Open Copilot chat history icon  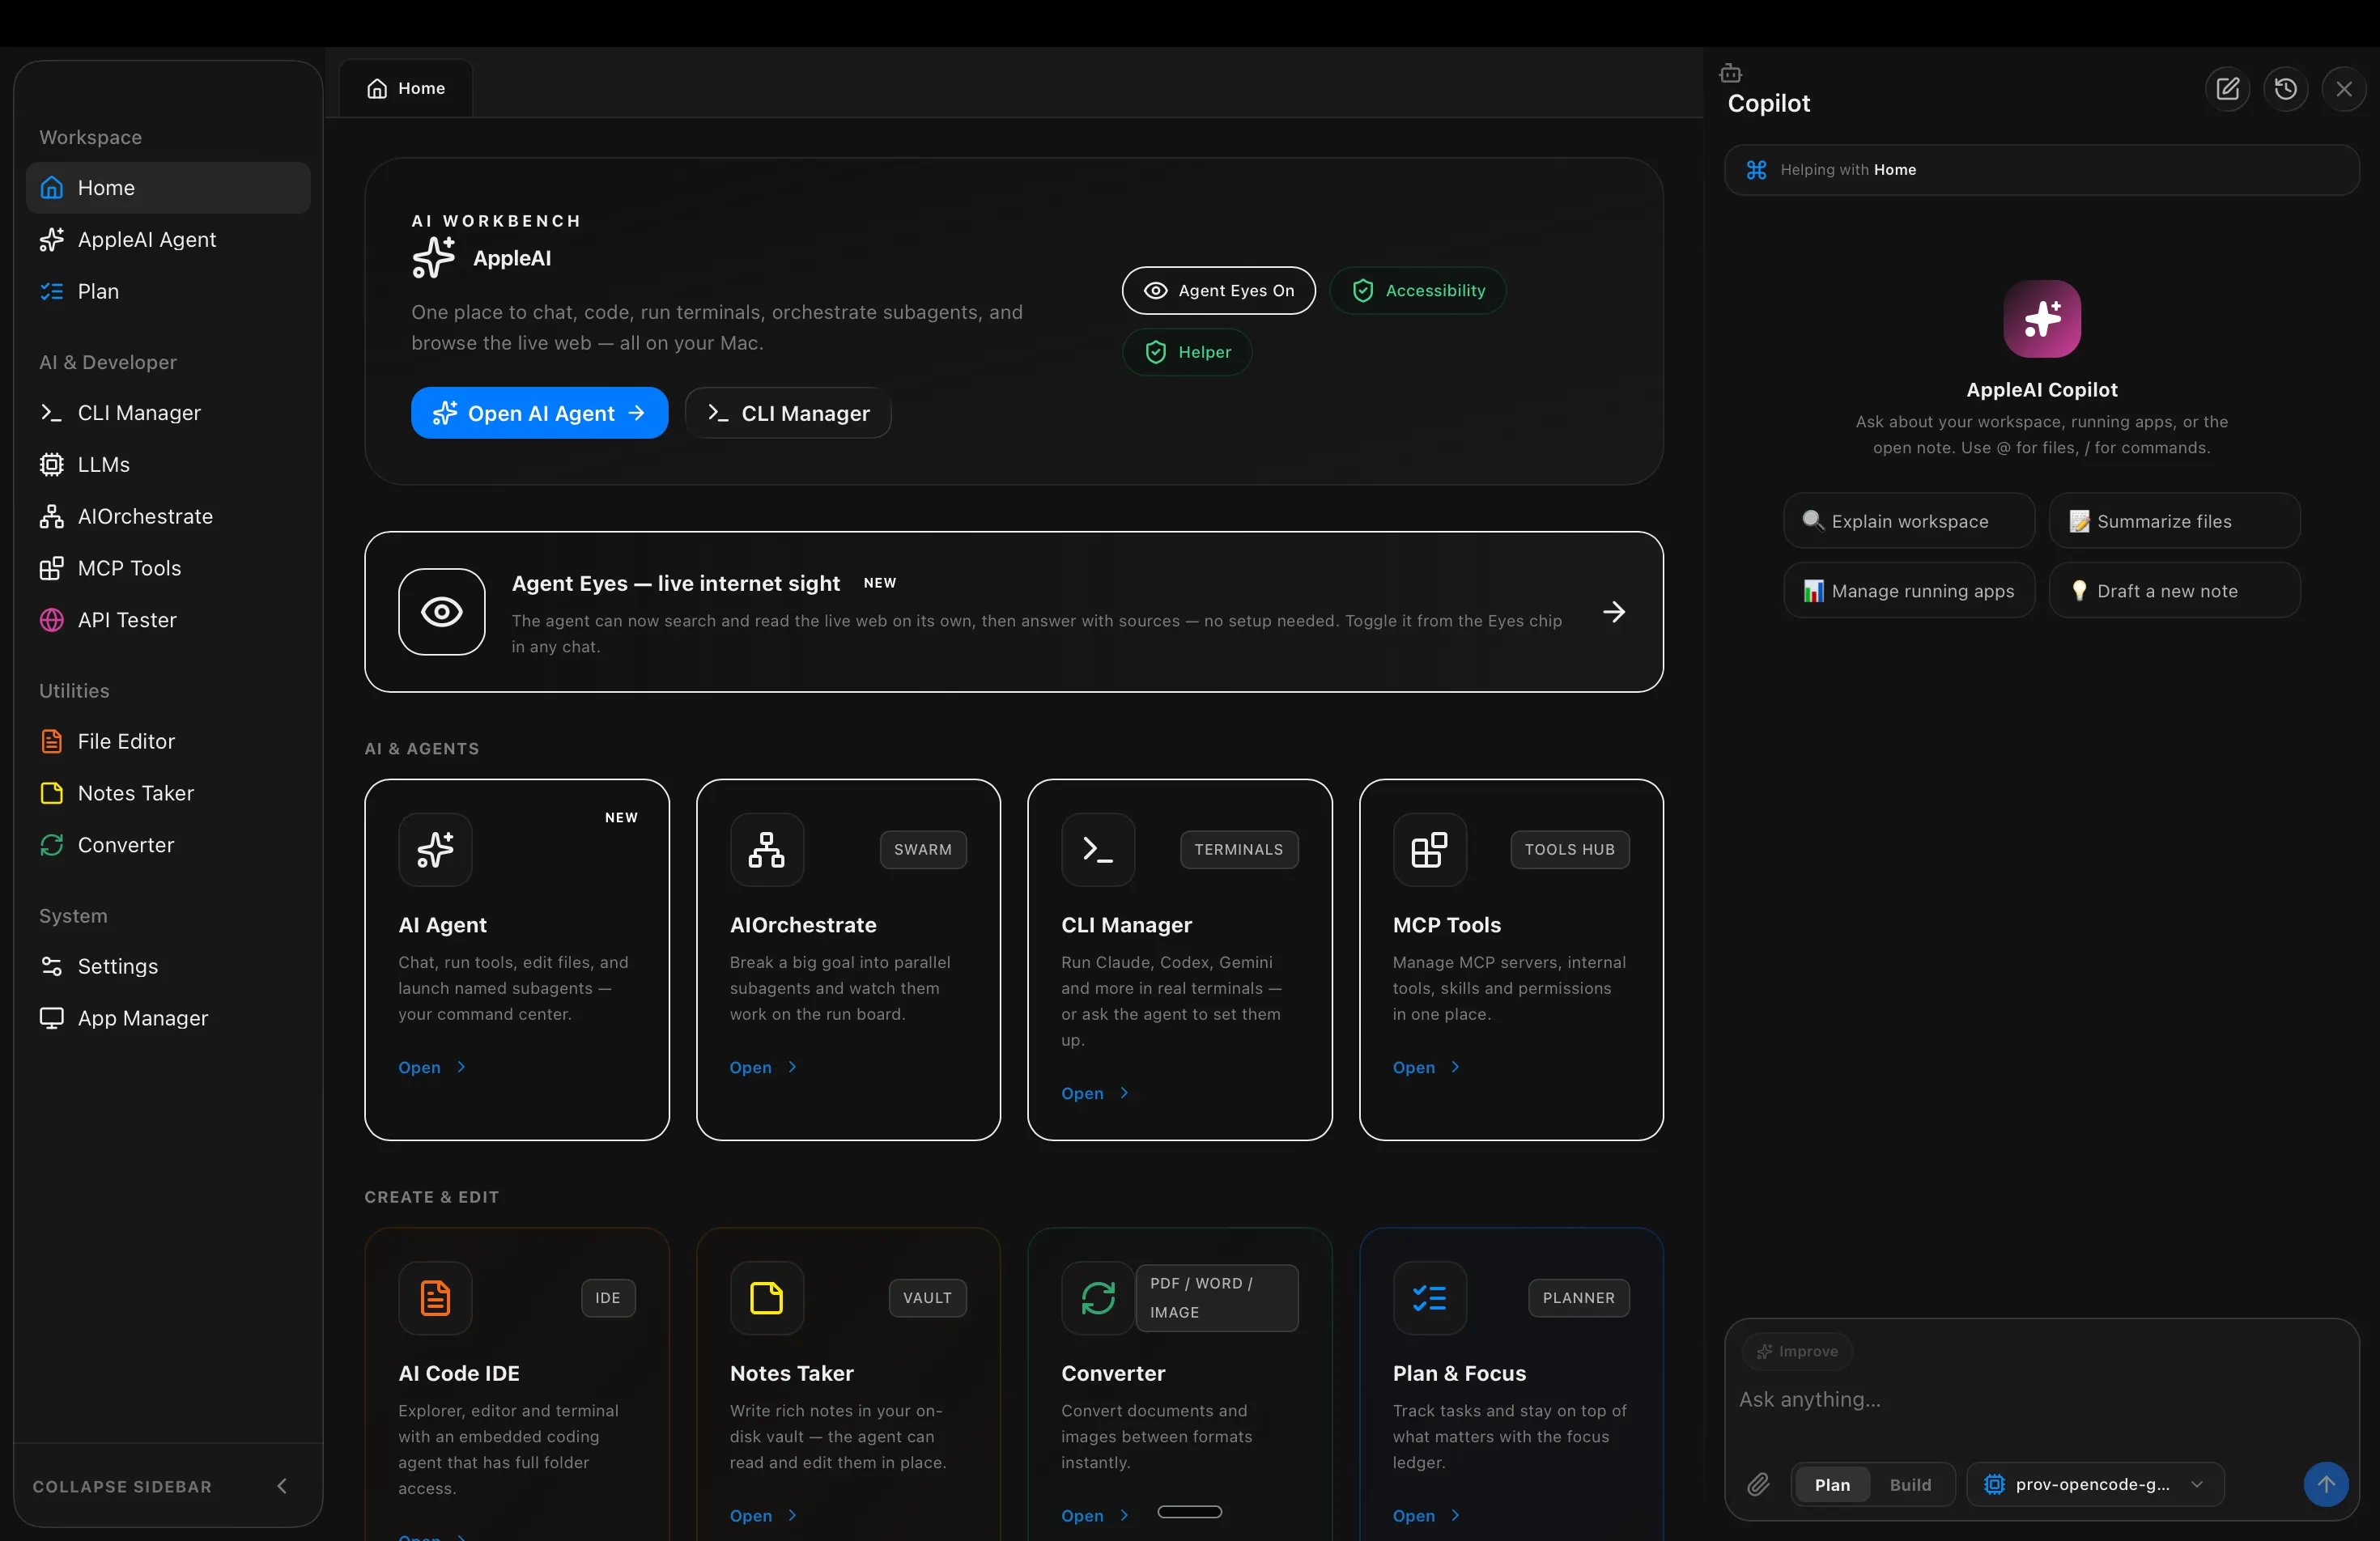pyautogui.click(x=2285, y=89)
